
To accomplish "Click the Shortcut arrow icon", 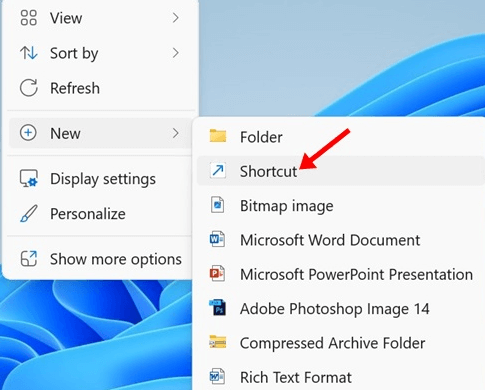I will 218,171.
